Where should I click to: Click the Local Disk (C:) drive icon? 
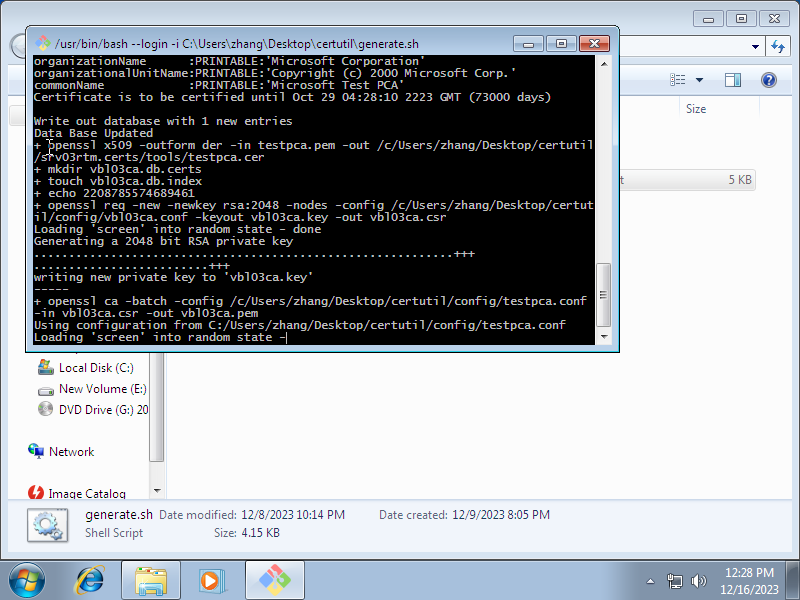(46, 367)
